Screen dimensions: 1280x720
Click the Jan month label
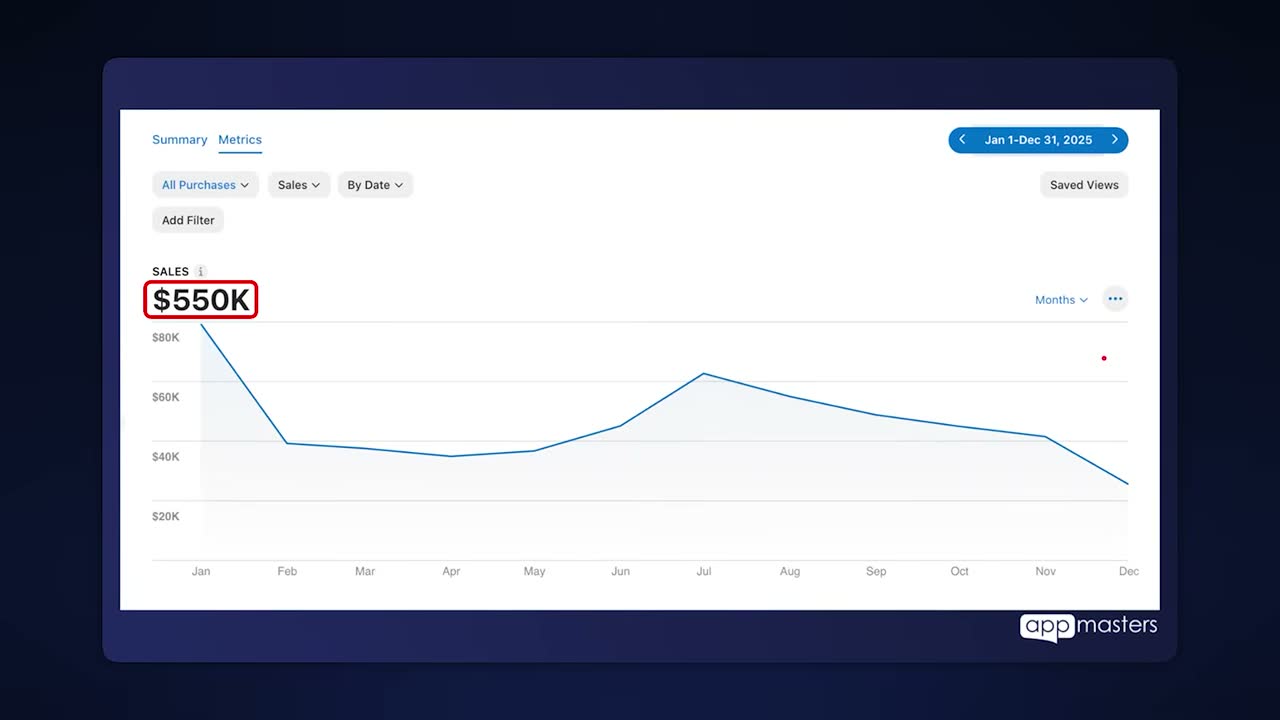pos(201,572)
